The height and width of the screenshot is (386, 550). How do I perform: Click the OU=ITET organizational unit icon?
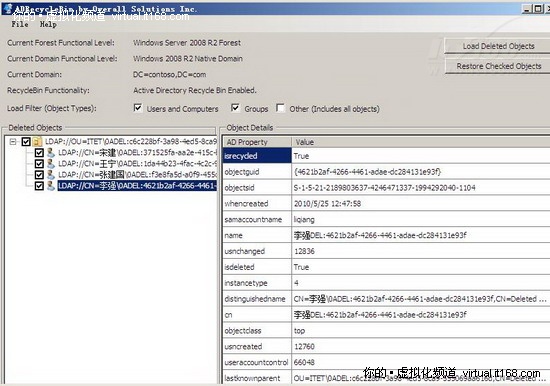pos(37,142)
